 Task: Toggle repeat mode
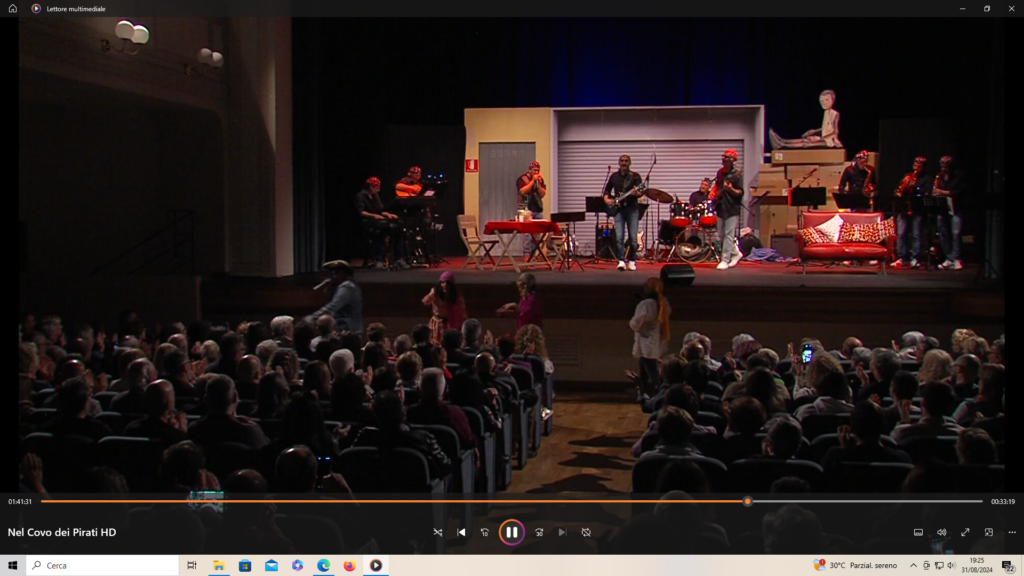[586, 532]
